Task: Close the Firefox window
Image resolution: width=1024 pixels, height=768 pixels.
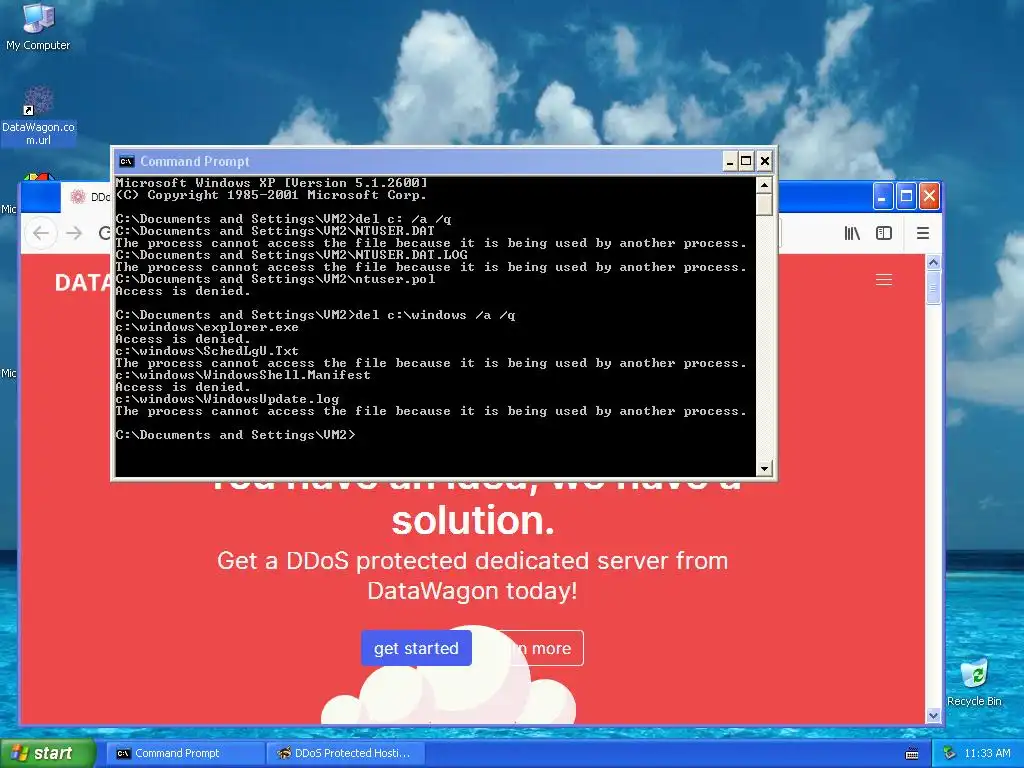Action: 929,197
